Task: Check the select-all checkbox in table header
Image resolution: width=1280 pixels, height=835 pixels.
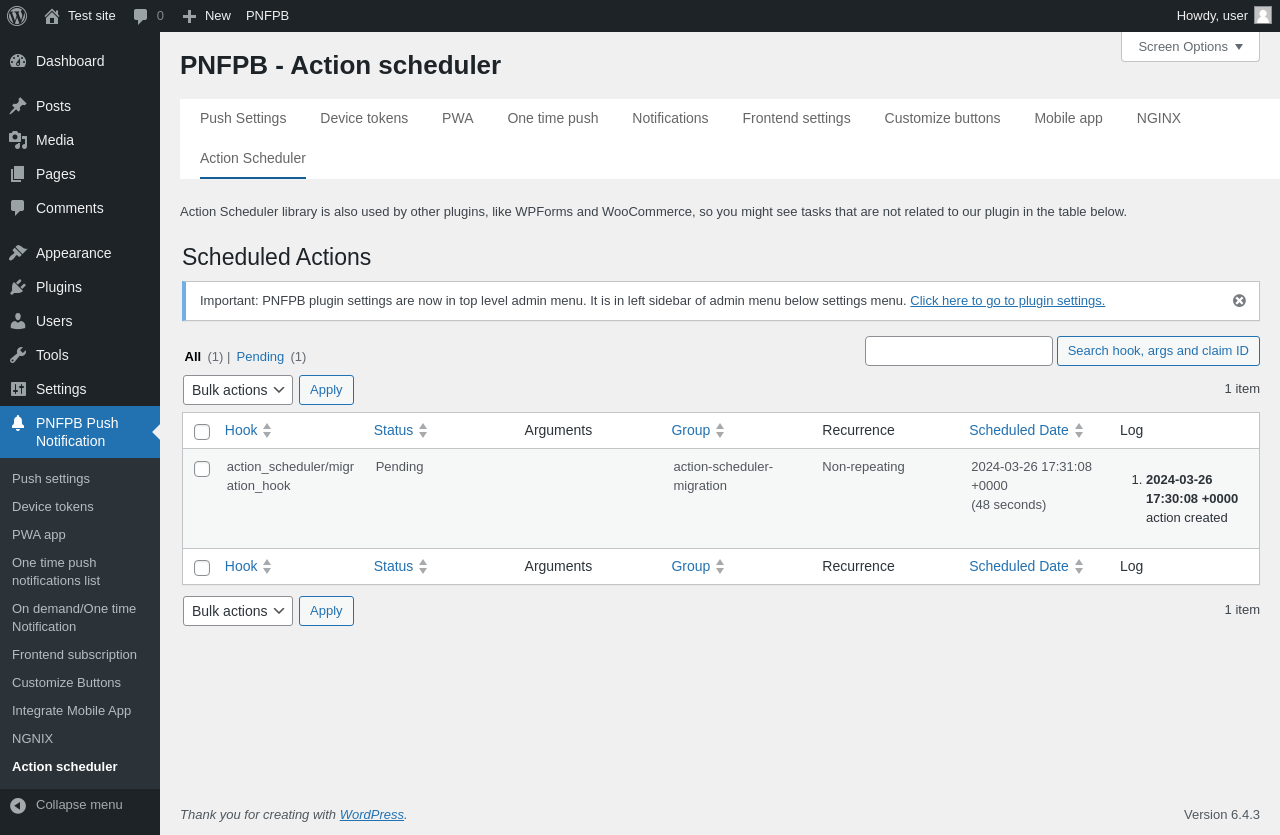Action: point(202,432)
